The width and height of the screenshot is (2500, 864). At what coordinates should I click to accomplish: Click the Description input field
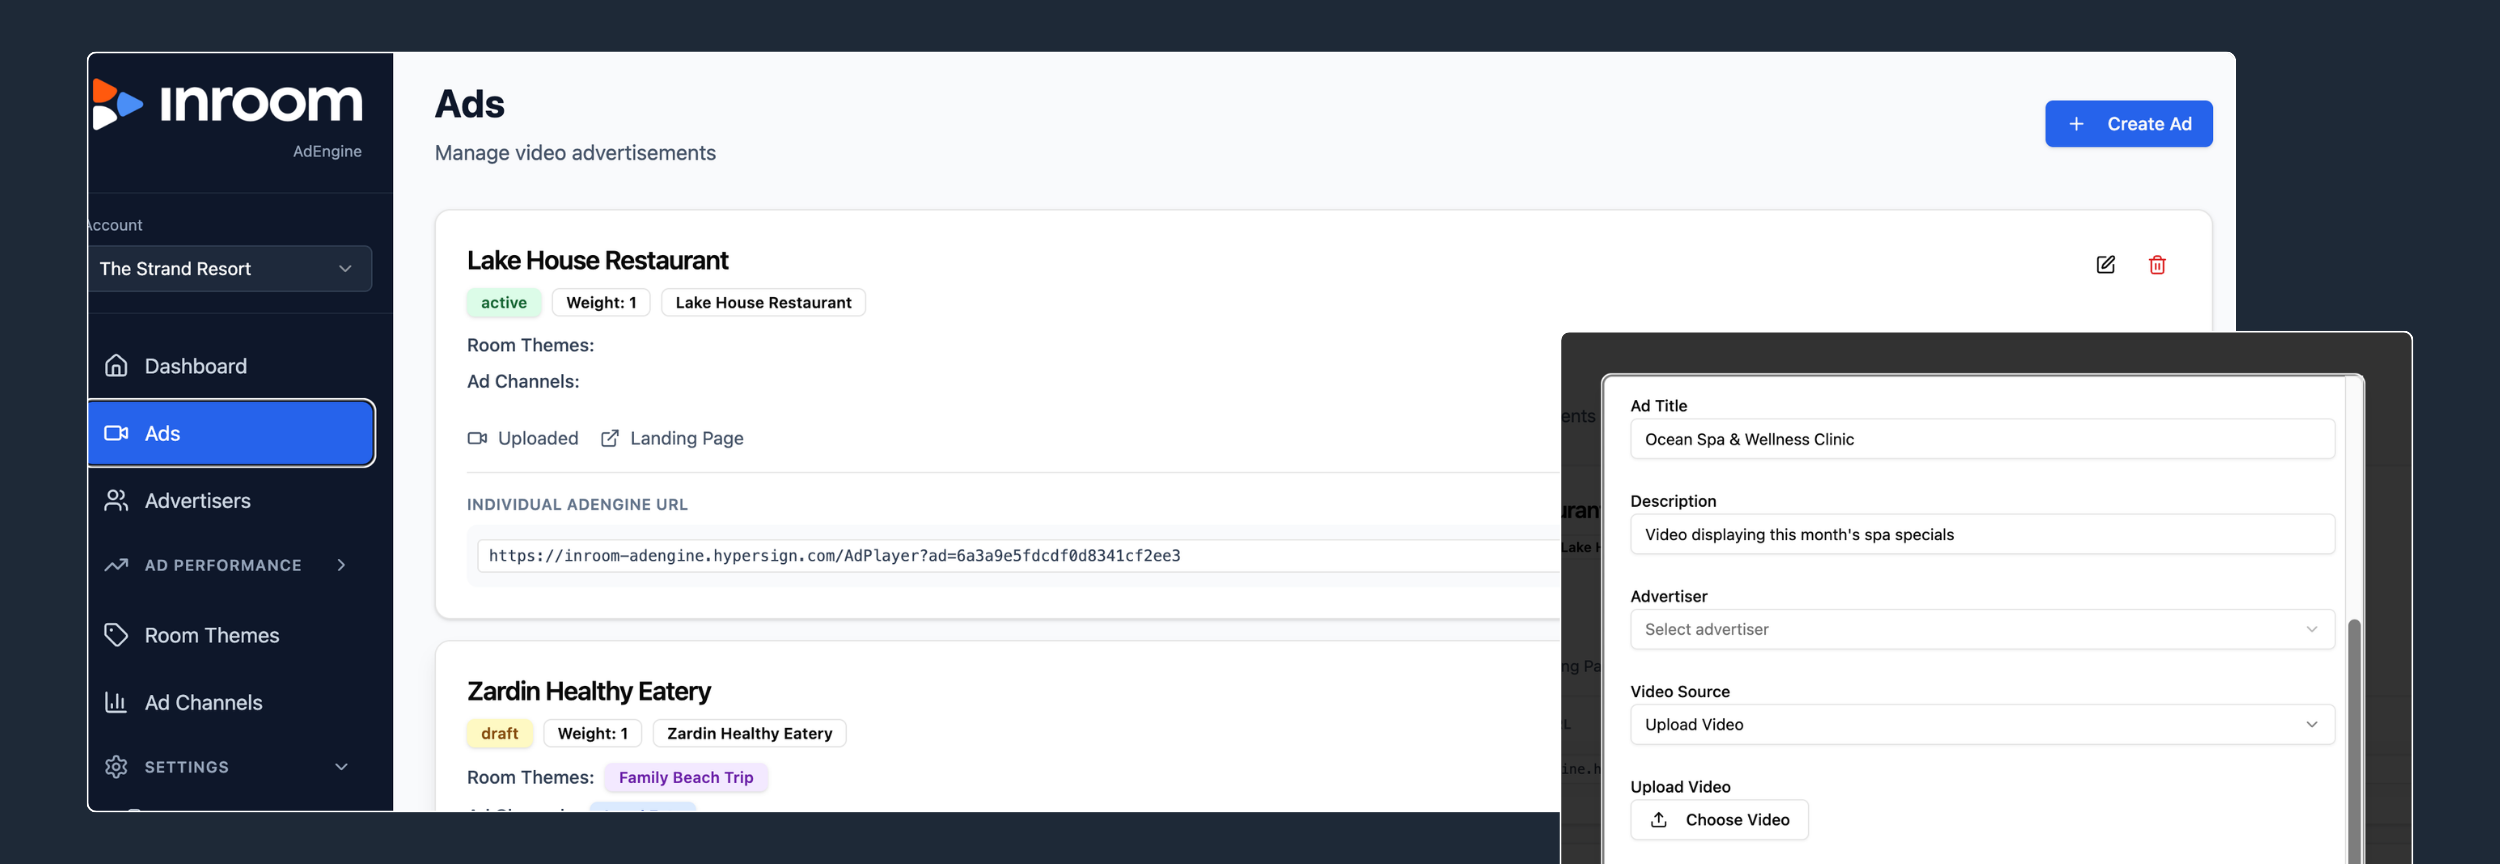point(1982,534)
